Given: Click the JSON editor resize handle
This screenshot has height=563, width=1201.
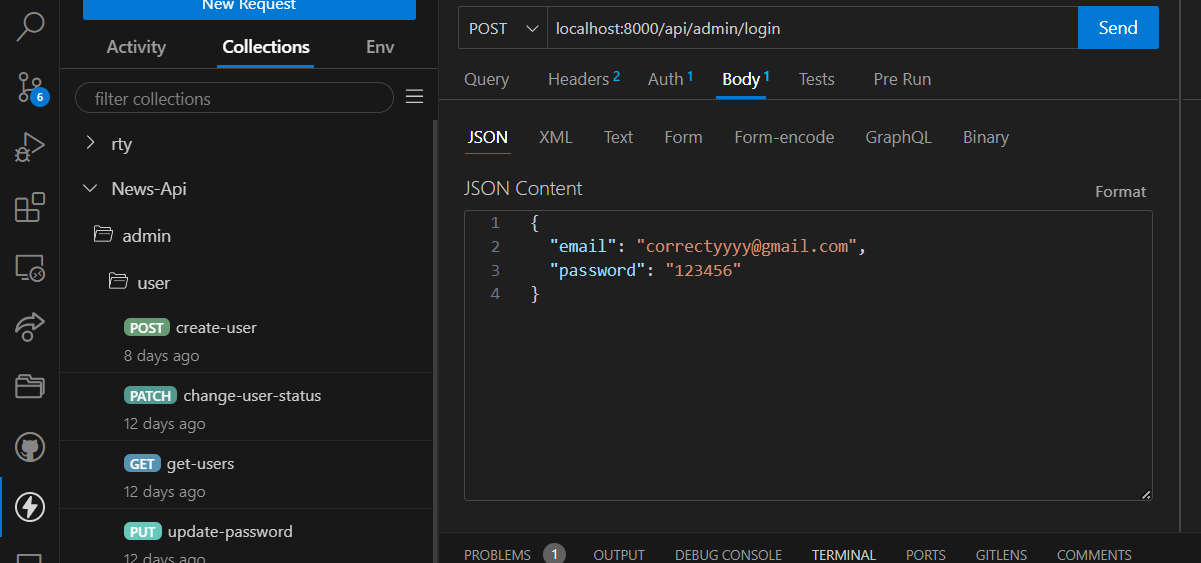Looking at the screenshot, I should tap(1145, 494).
